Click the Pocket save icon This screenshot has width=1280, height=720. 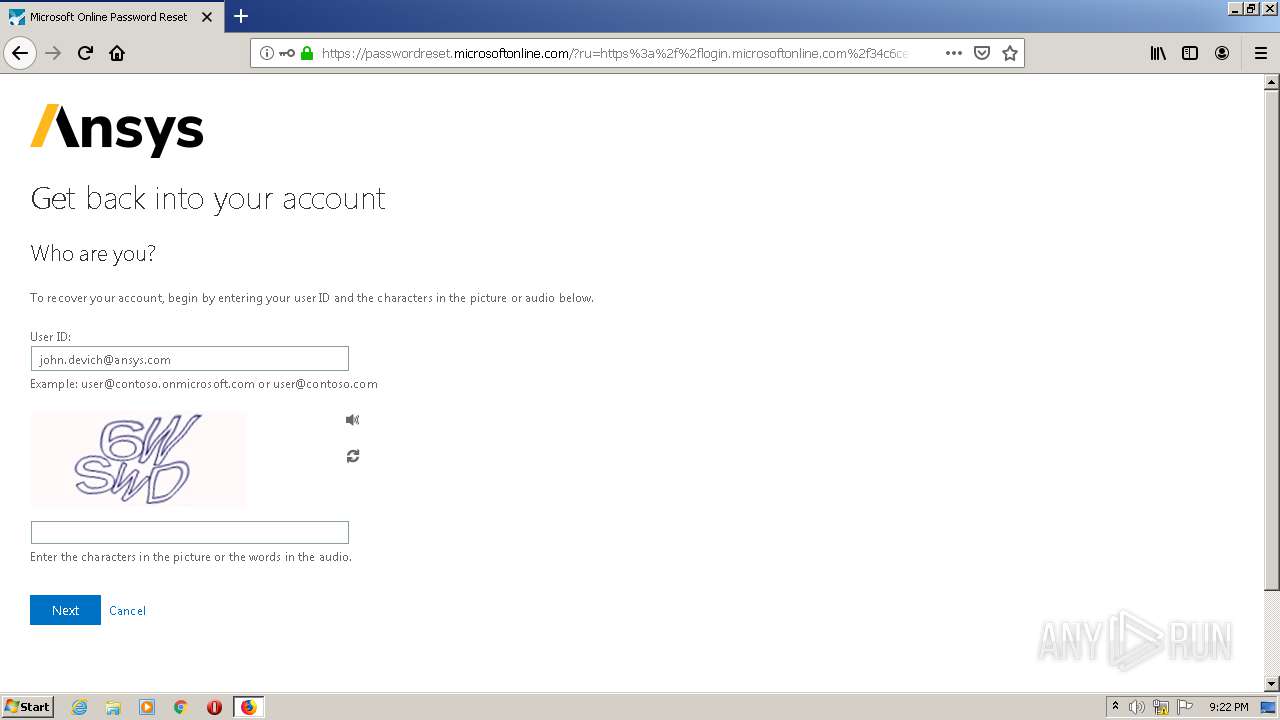pyautogui.click(x=982, y=53)
